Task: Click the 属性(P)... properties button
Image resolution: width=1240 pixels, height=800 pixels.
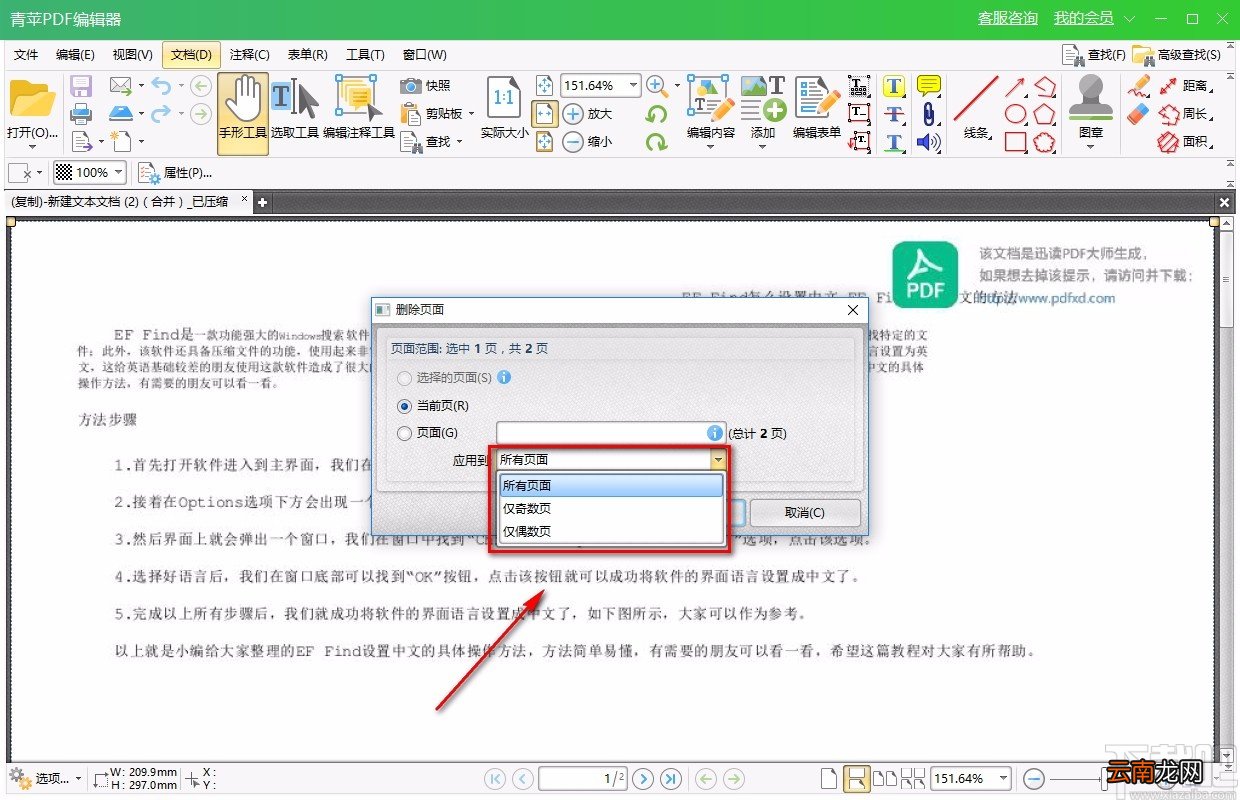Action: [x=175, y=172]
